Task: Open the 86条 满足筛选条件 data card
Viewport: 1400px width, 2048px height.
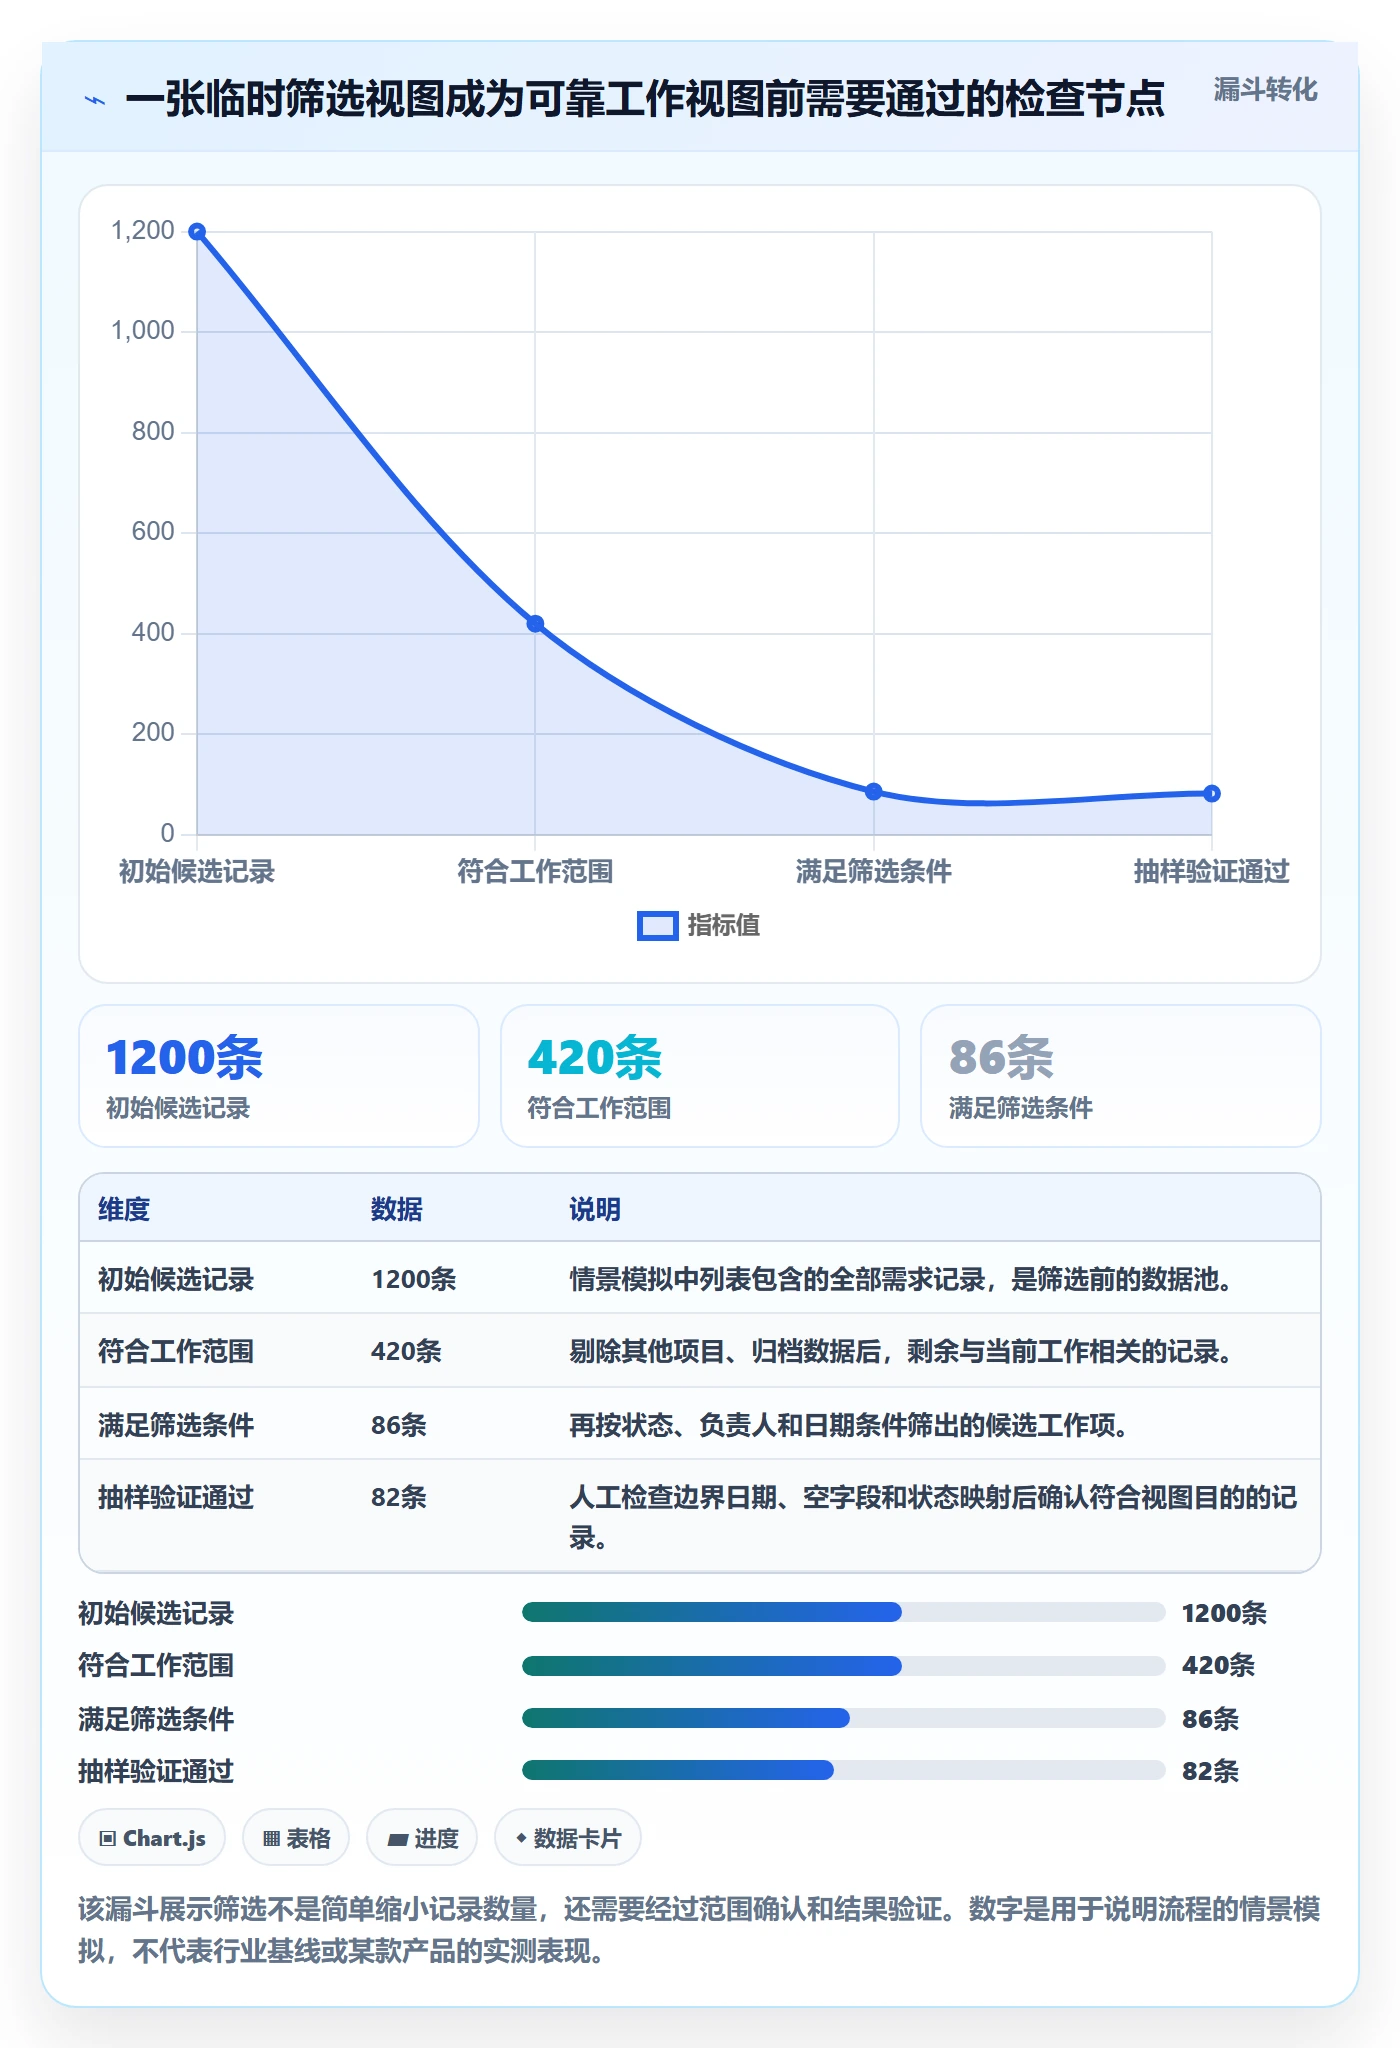Action: [1120, 1076]
